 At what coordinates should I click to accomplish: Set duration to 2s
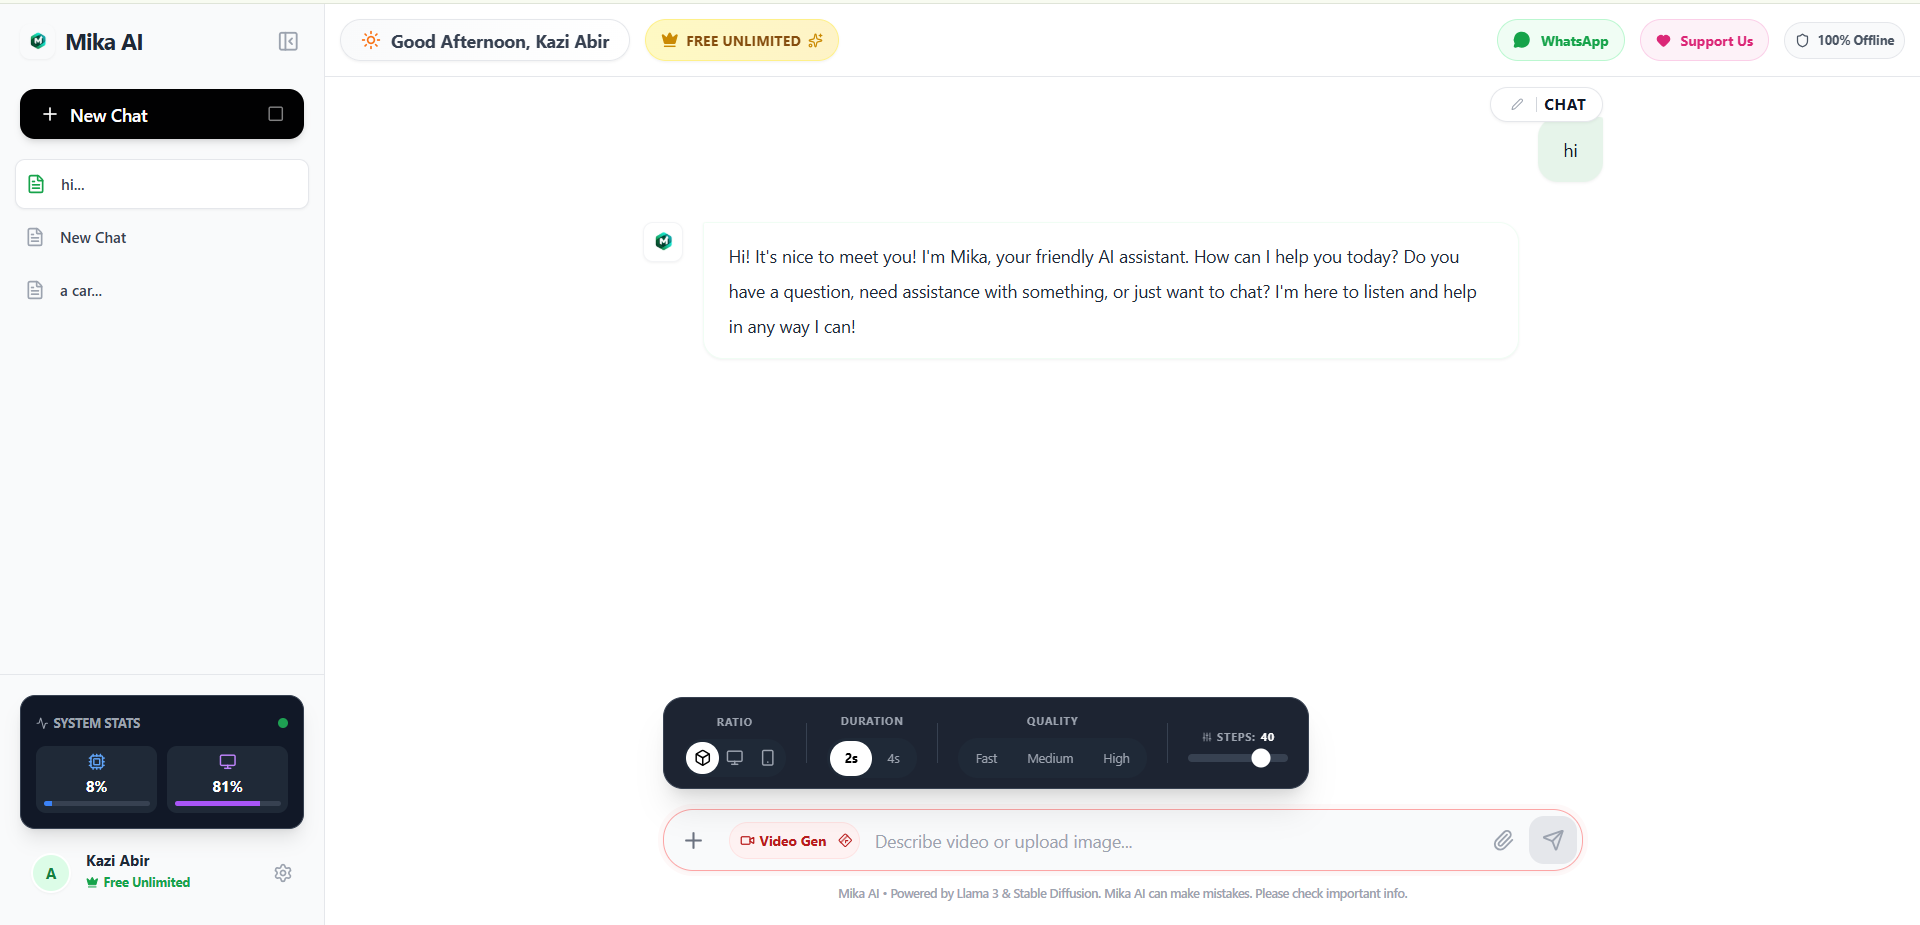[851, 758]
